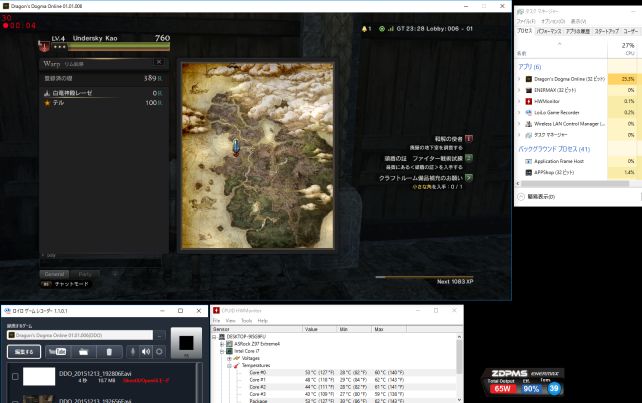Click the edit button left of YouTube icon
The image size is (642, 403).
pyautogui.click(x=24, y=351)
